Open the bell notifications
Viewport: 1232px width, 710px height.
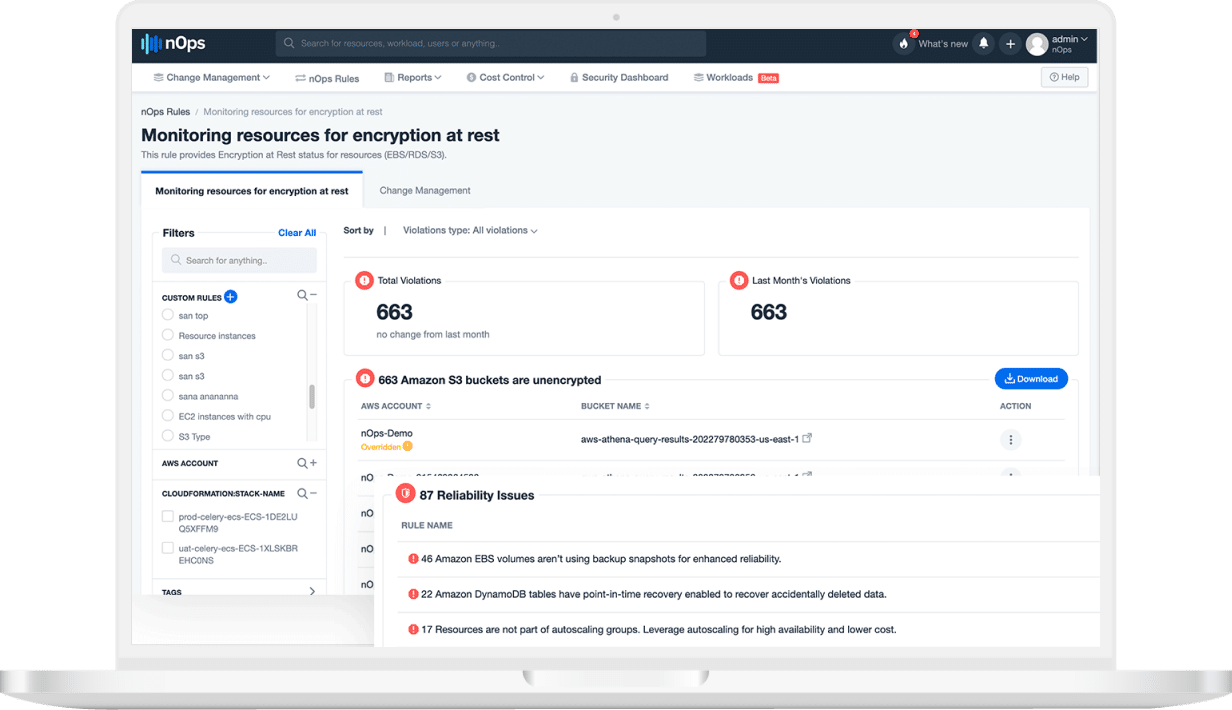[x=984, y=44]
